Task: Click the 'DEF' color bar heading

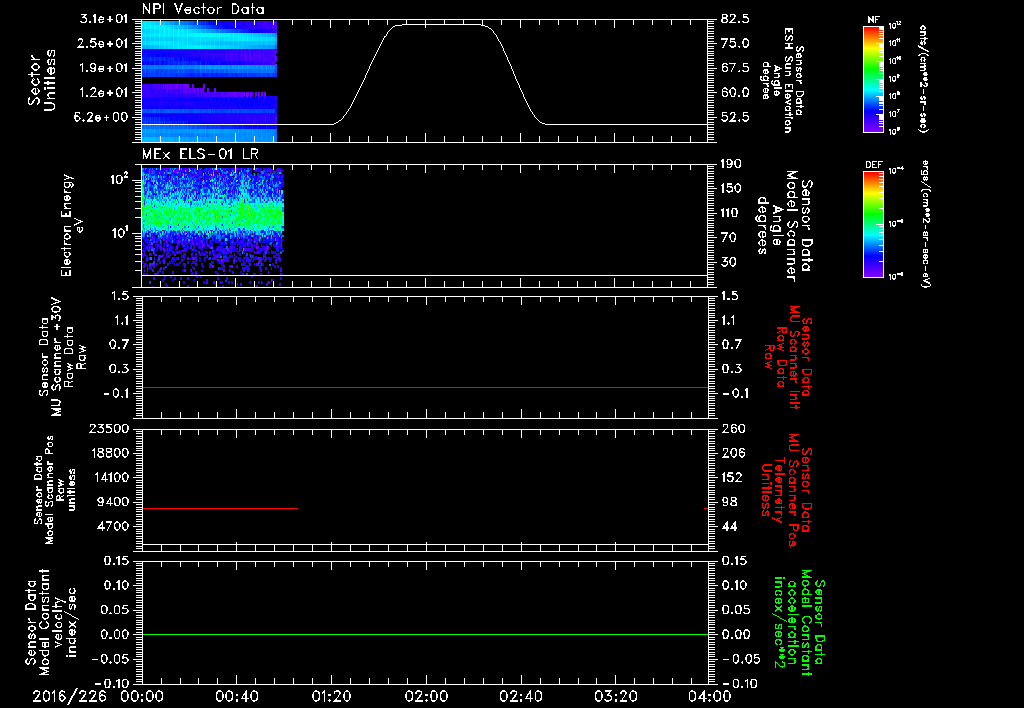Action: [873, 165]
